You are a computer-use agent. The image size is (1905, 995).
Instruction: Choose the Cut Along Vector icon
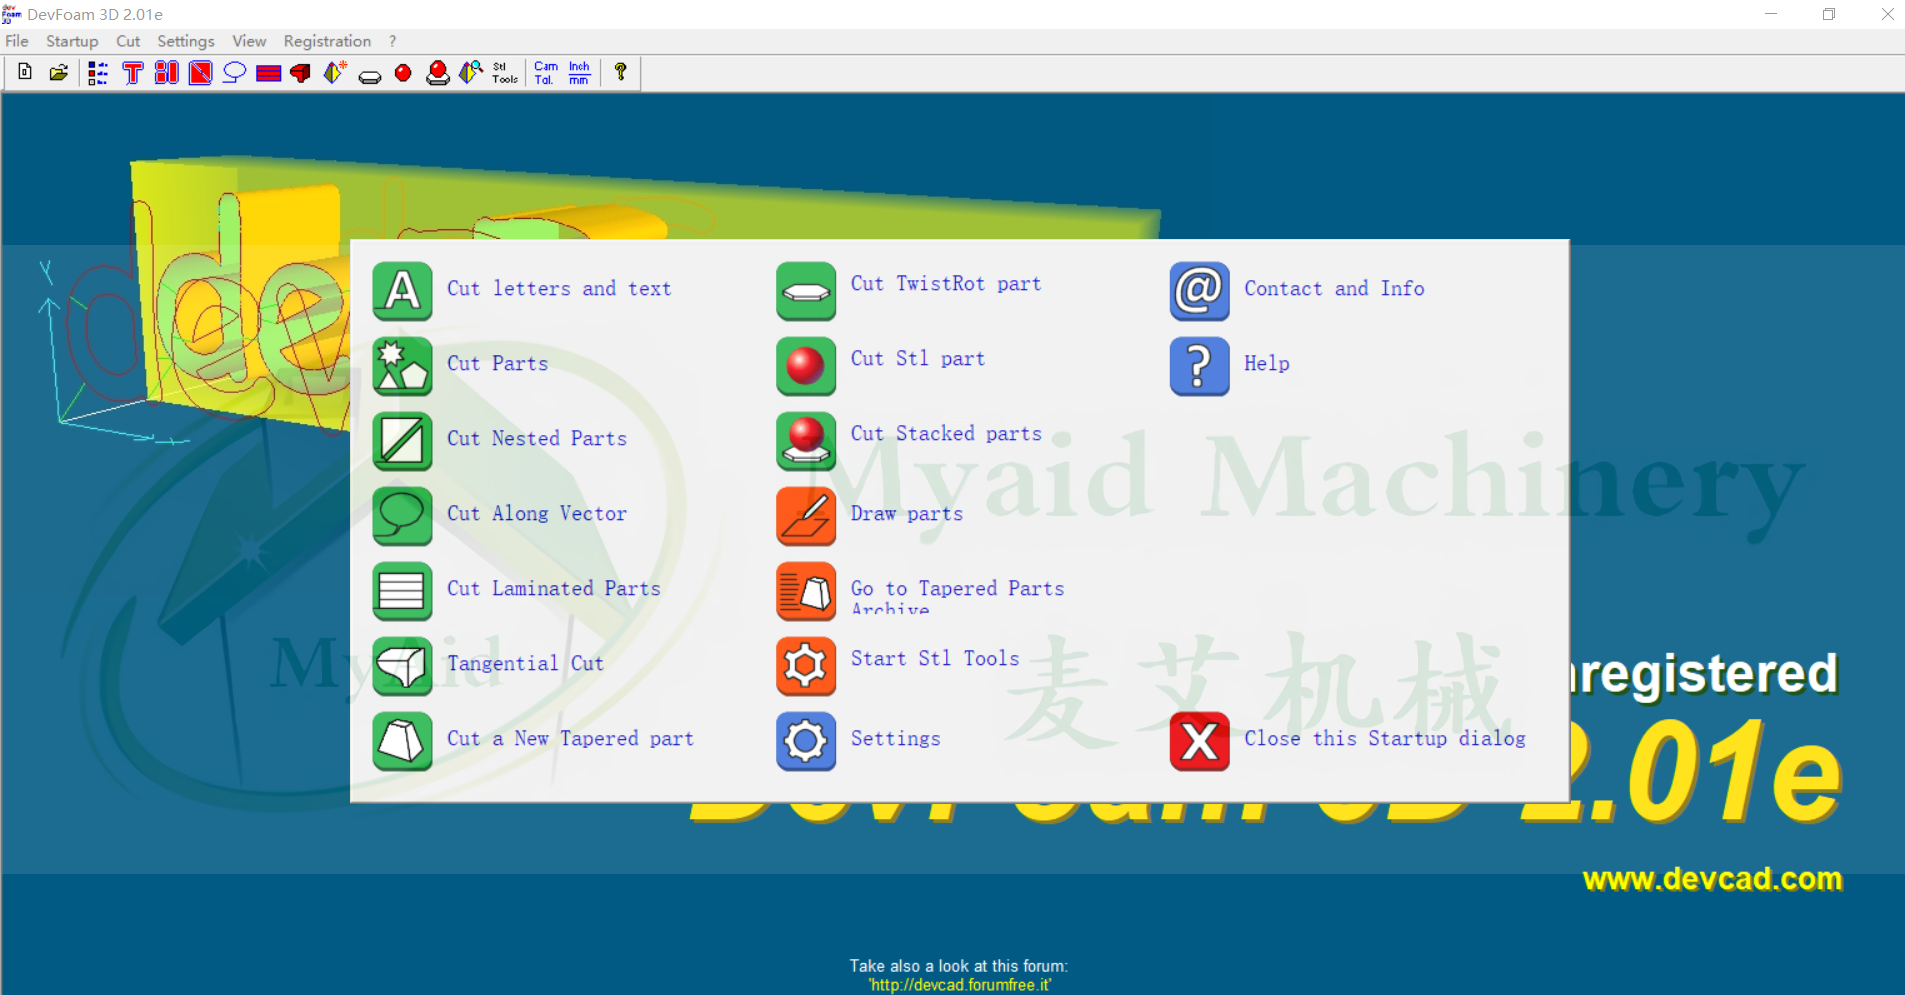point(402,516)
